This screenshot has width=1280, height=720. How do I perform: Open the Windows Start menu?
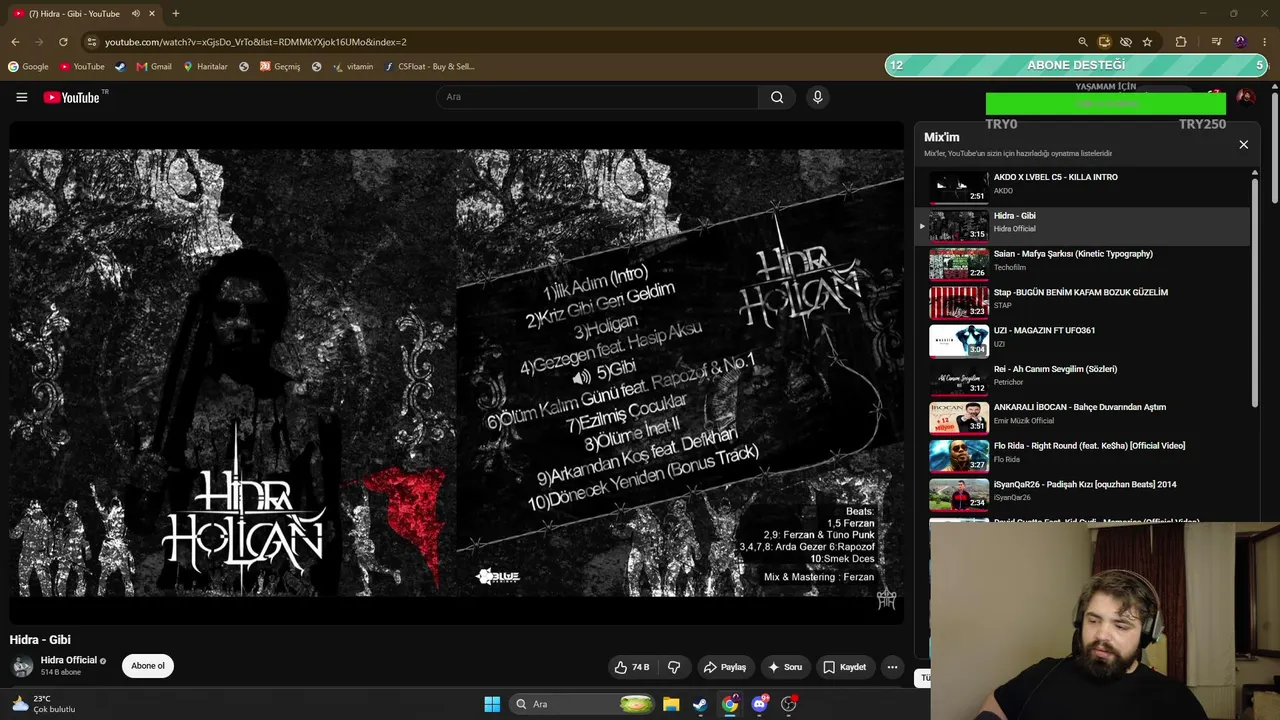(x=492, y=704)
